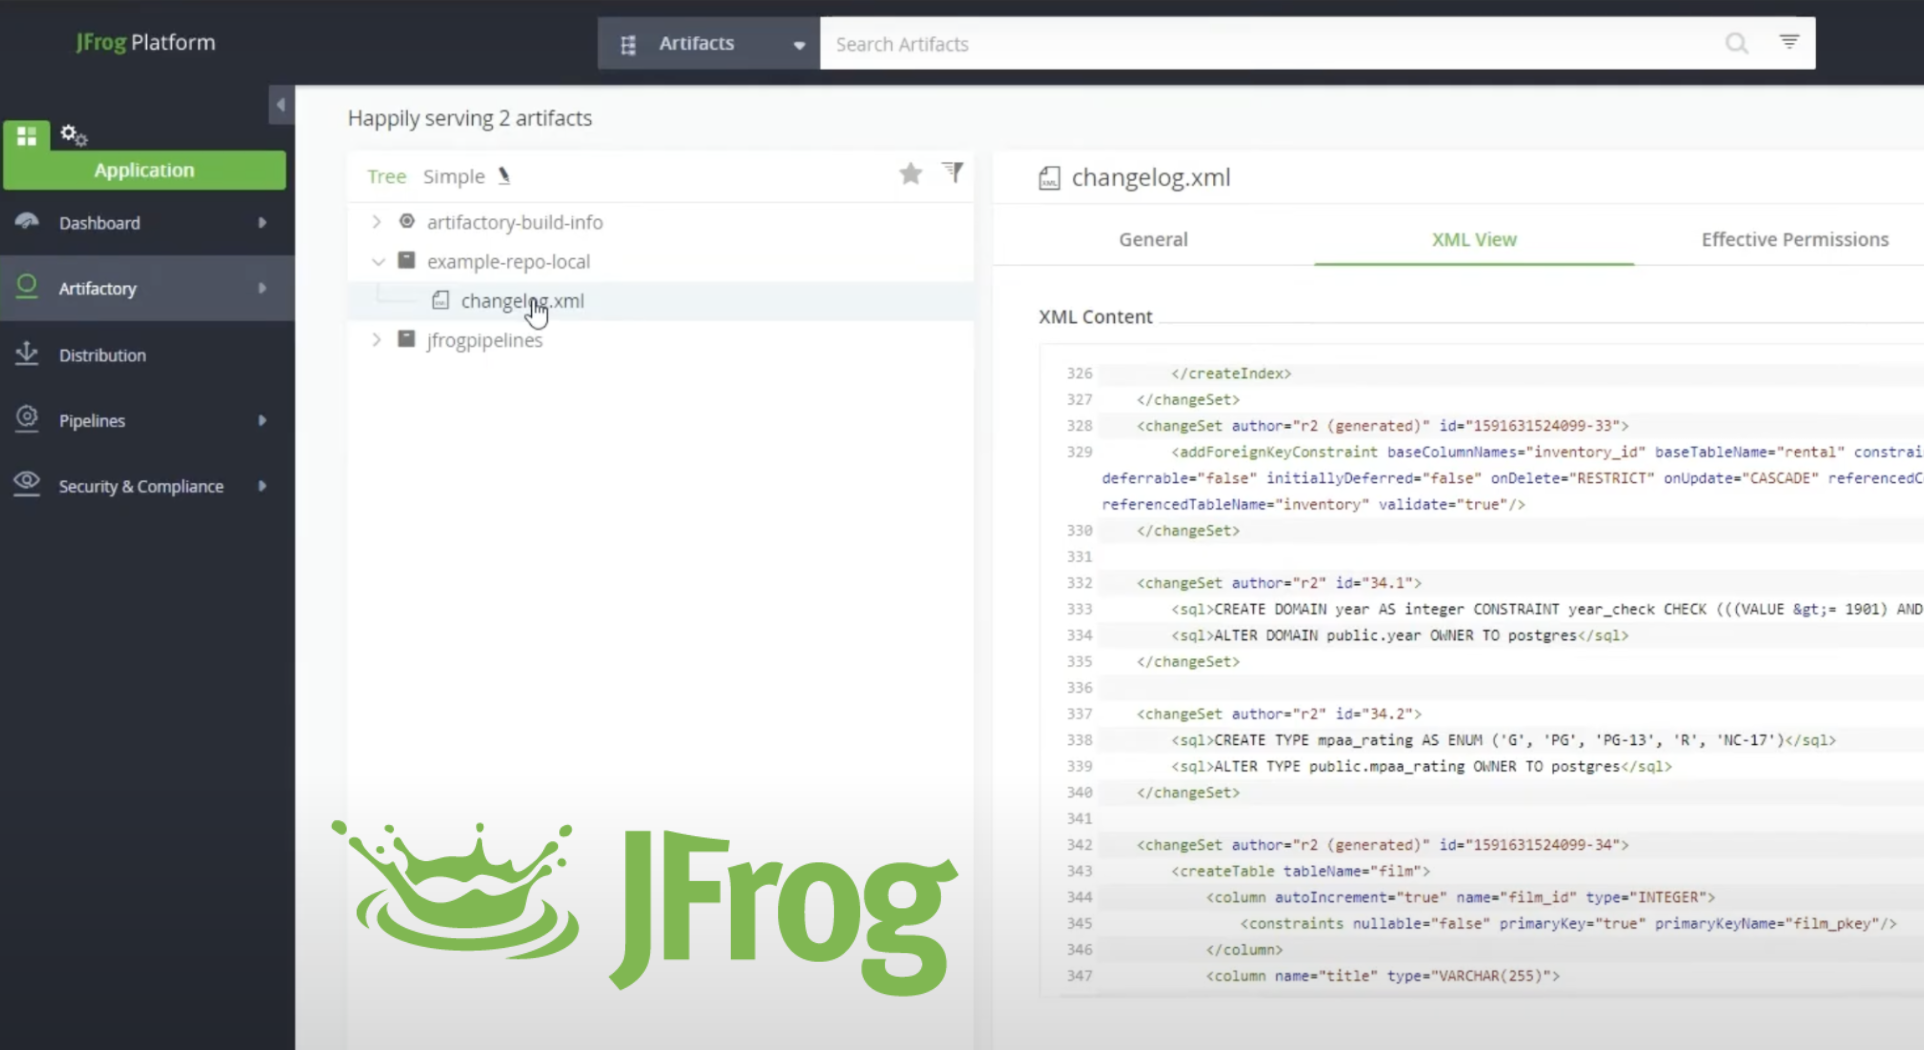The width and height of the screenshot is (1924, 1050).
Task: Expand Security & Compliance submenu arrow
Action: click(262, 486)
